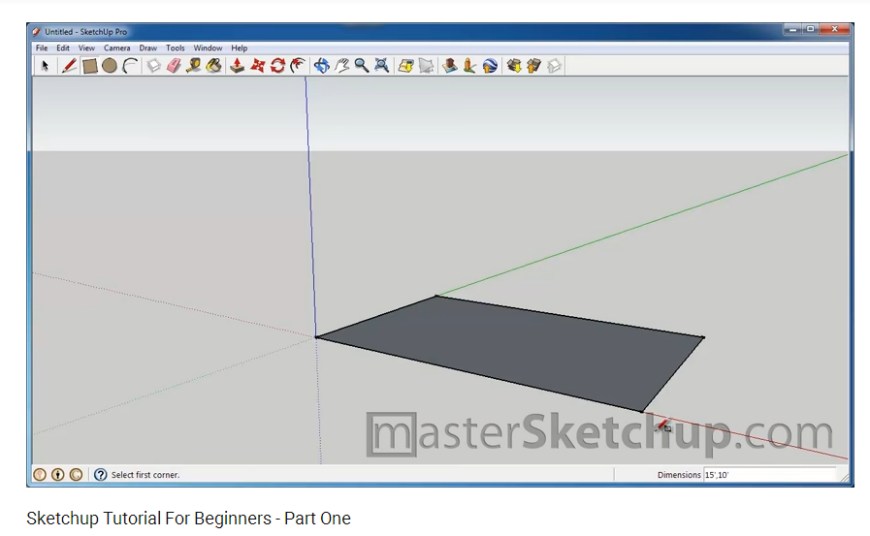Image resolution: width=870 pixels, height=536 pixels.
Task: Click the first round status bar icon
Action: point(39,474)
